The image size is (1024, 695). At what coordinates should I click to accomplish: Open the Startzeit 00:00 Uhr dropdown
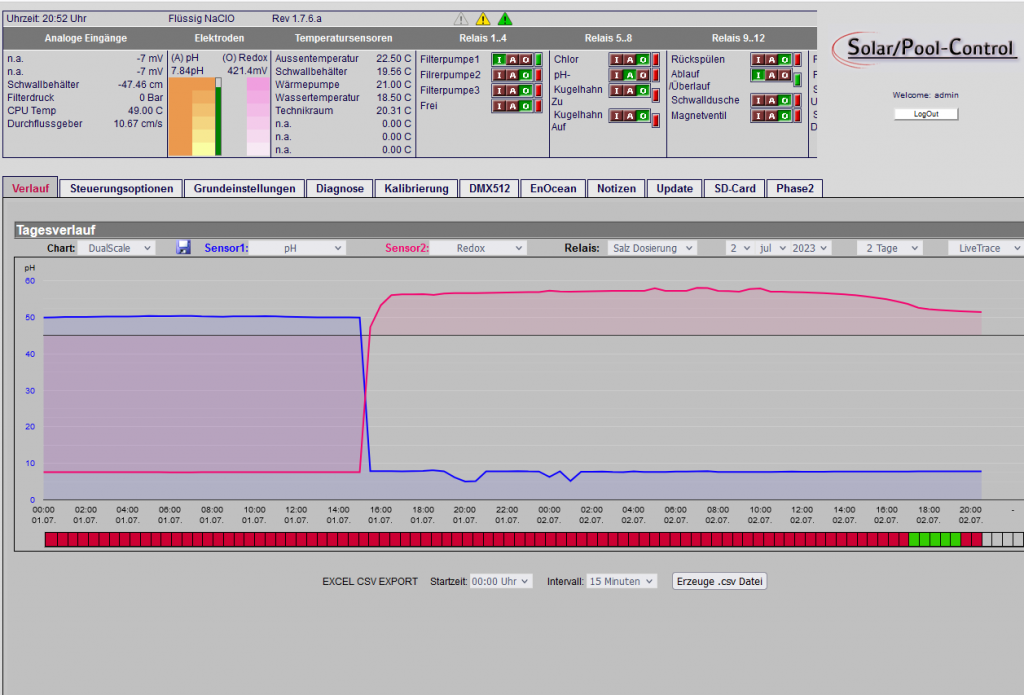tap(501, 581)
